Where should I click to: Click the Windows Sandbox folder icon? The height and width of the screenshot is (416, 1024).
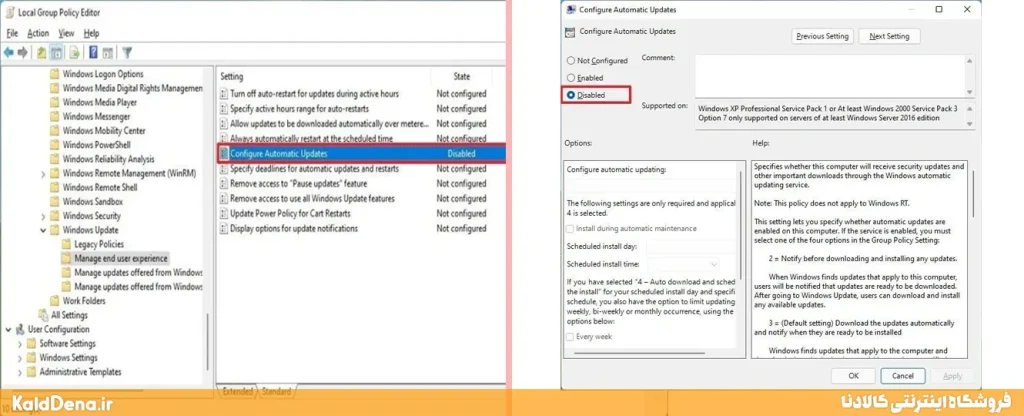tap(55, 201)
